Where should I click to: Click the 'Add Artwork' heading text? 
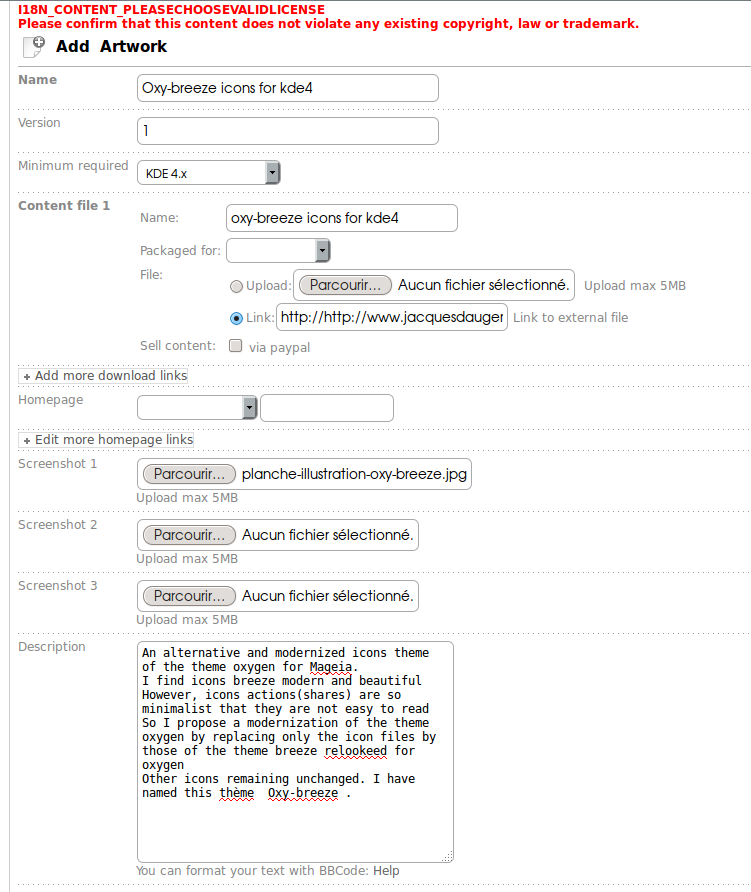point(112,46)
